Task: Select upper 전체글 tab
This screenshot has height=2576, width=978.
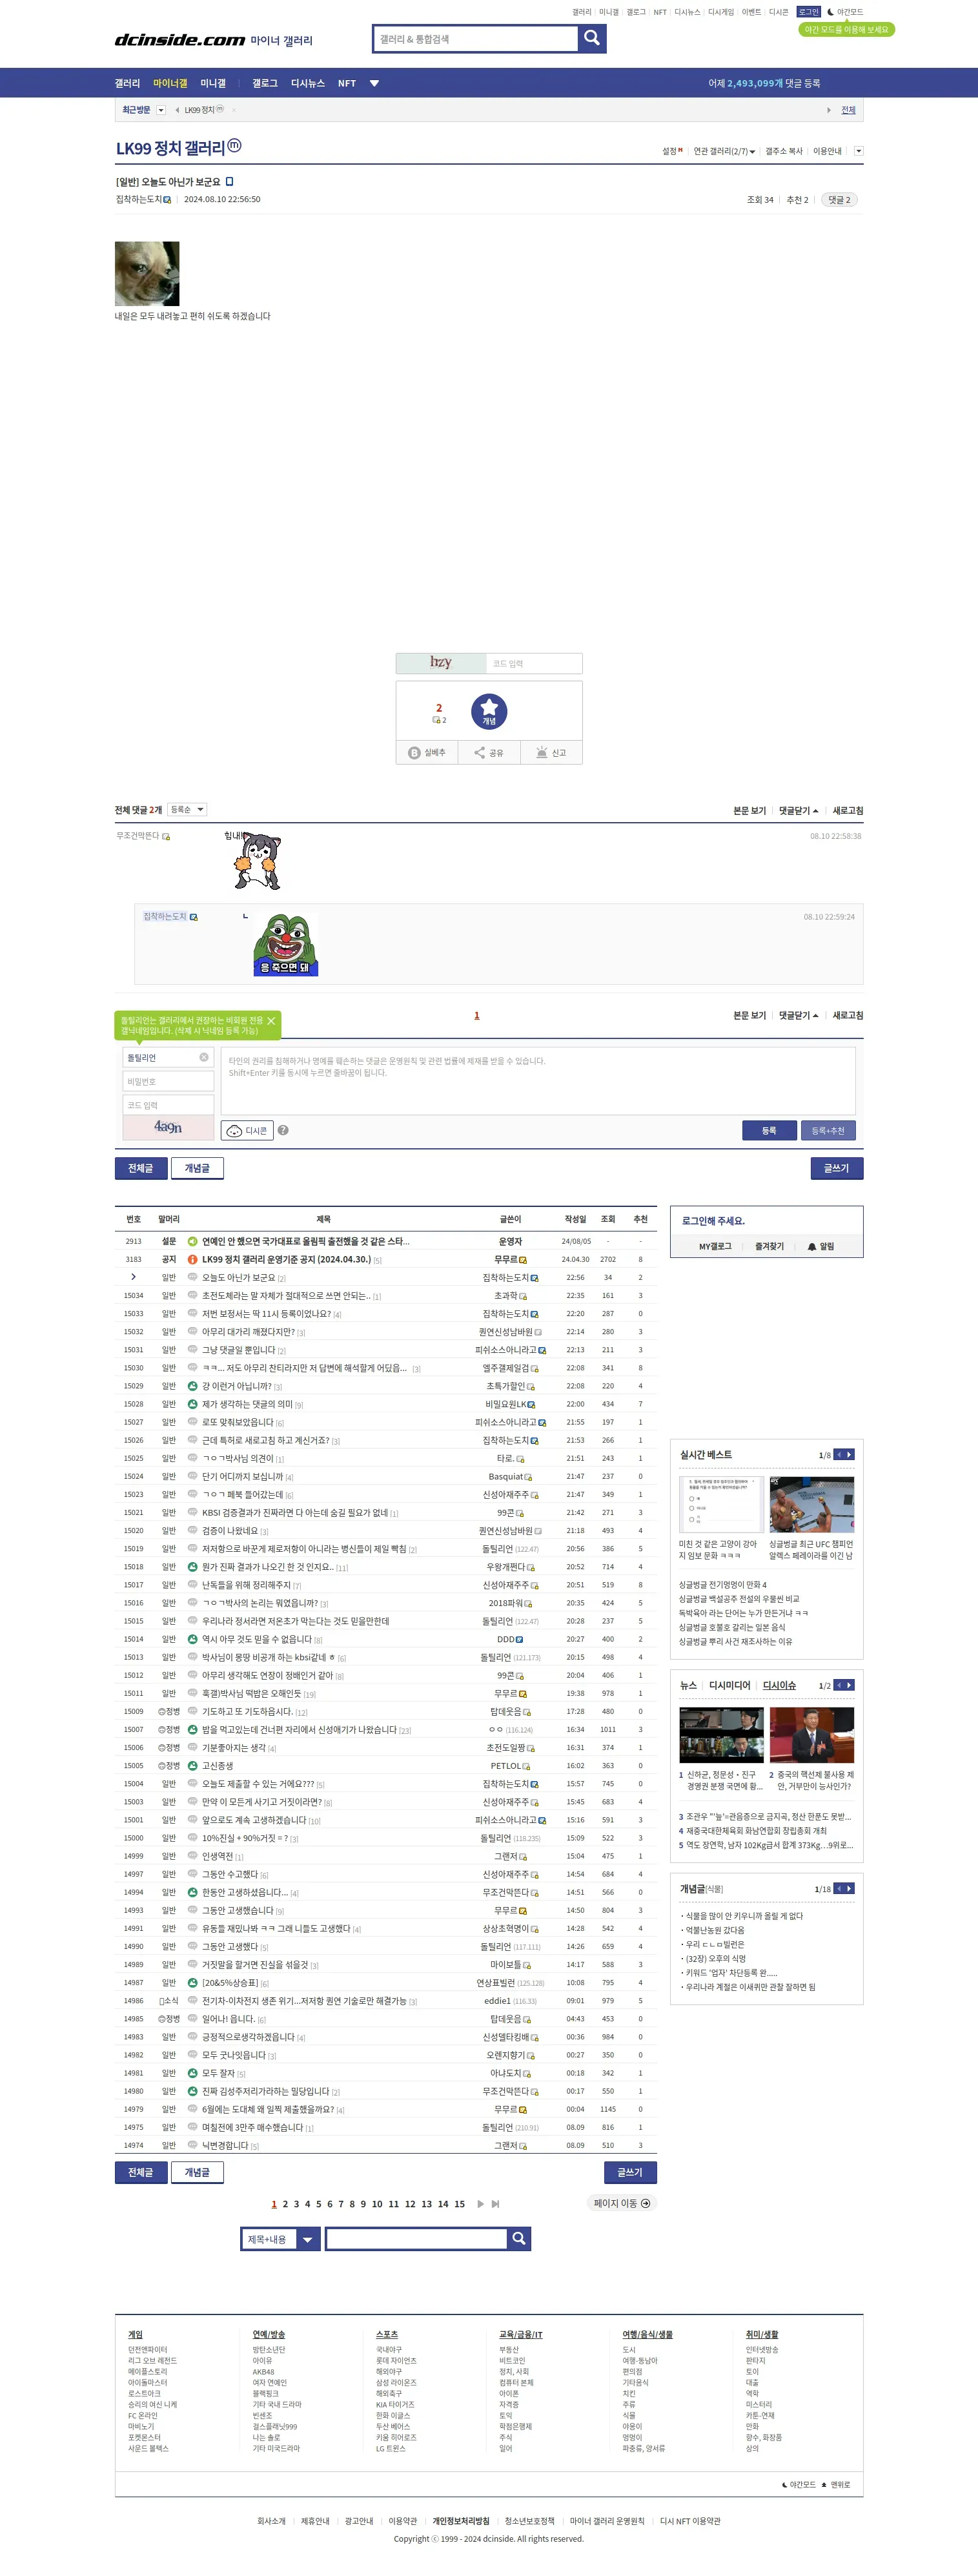Action: coord(141,1168)
